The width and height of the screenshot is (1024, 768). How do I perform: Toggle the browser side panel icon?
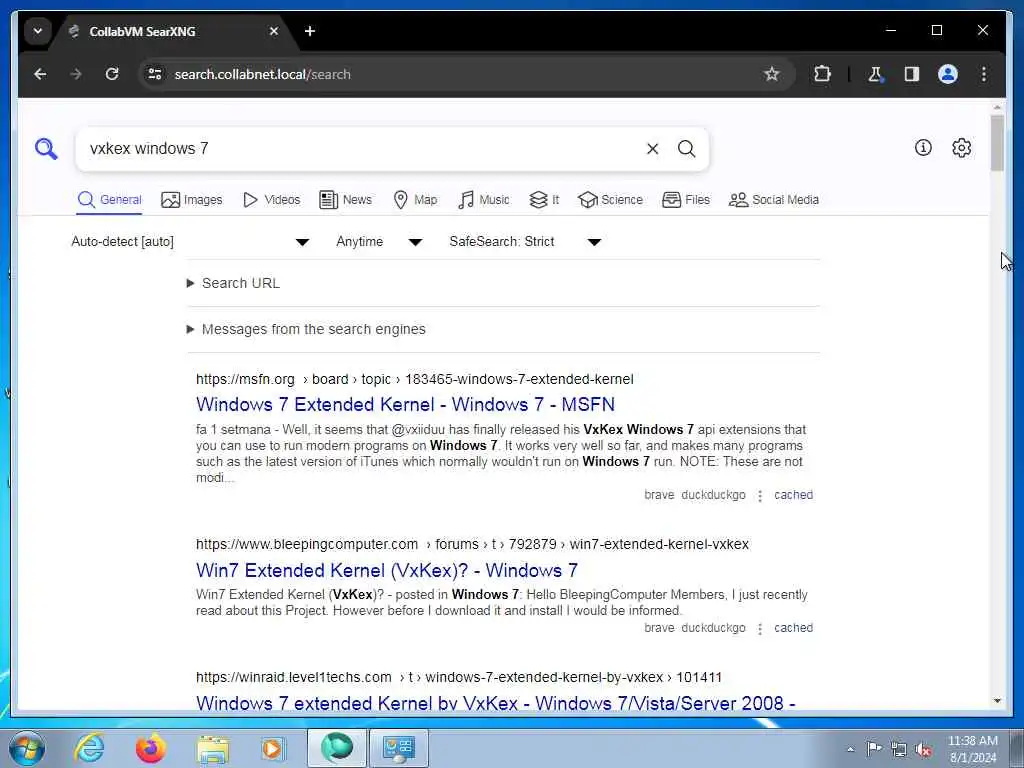(912, 74)
